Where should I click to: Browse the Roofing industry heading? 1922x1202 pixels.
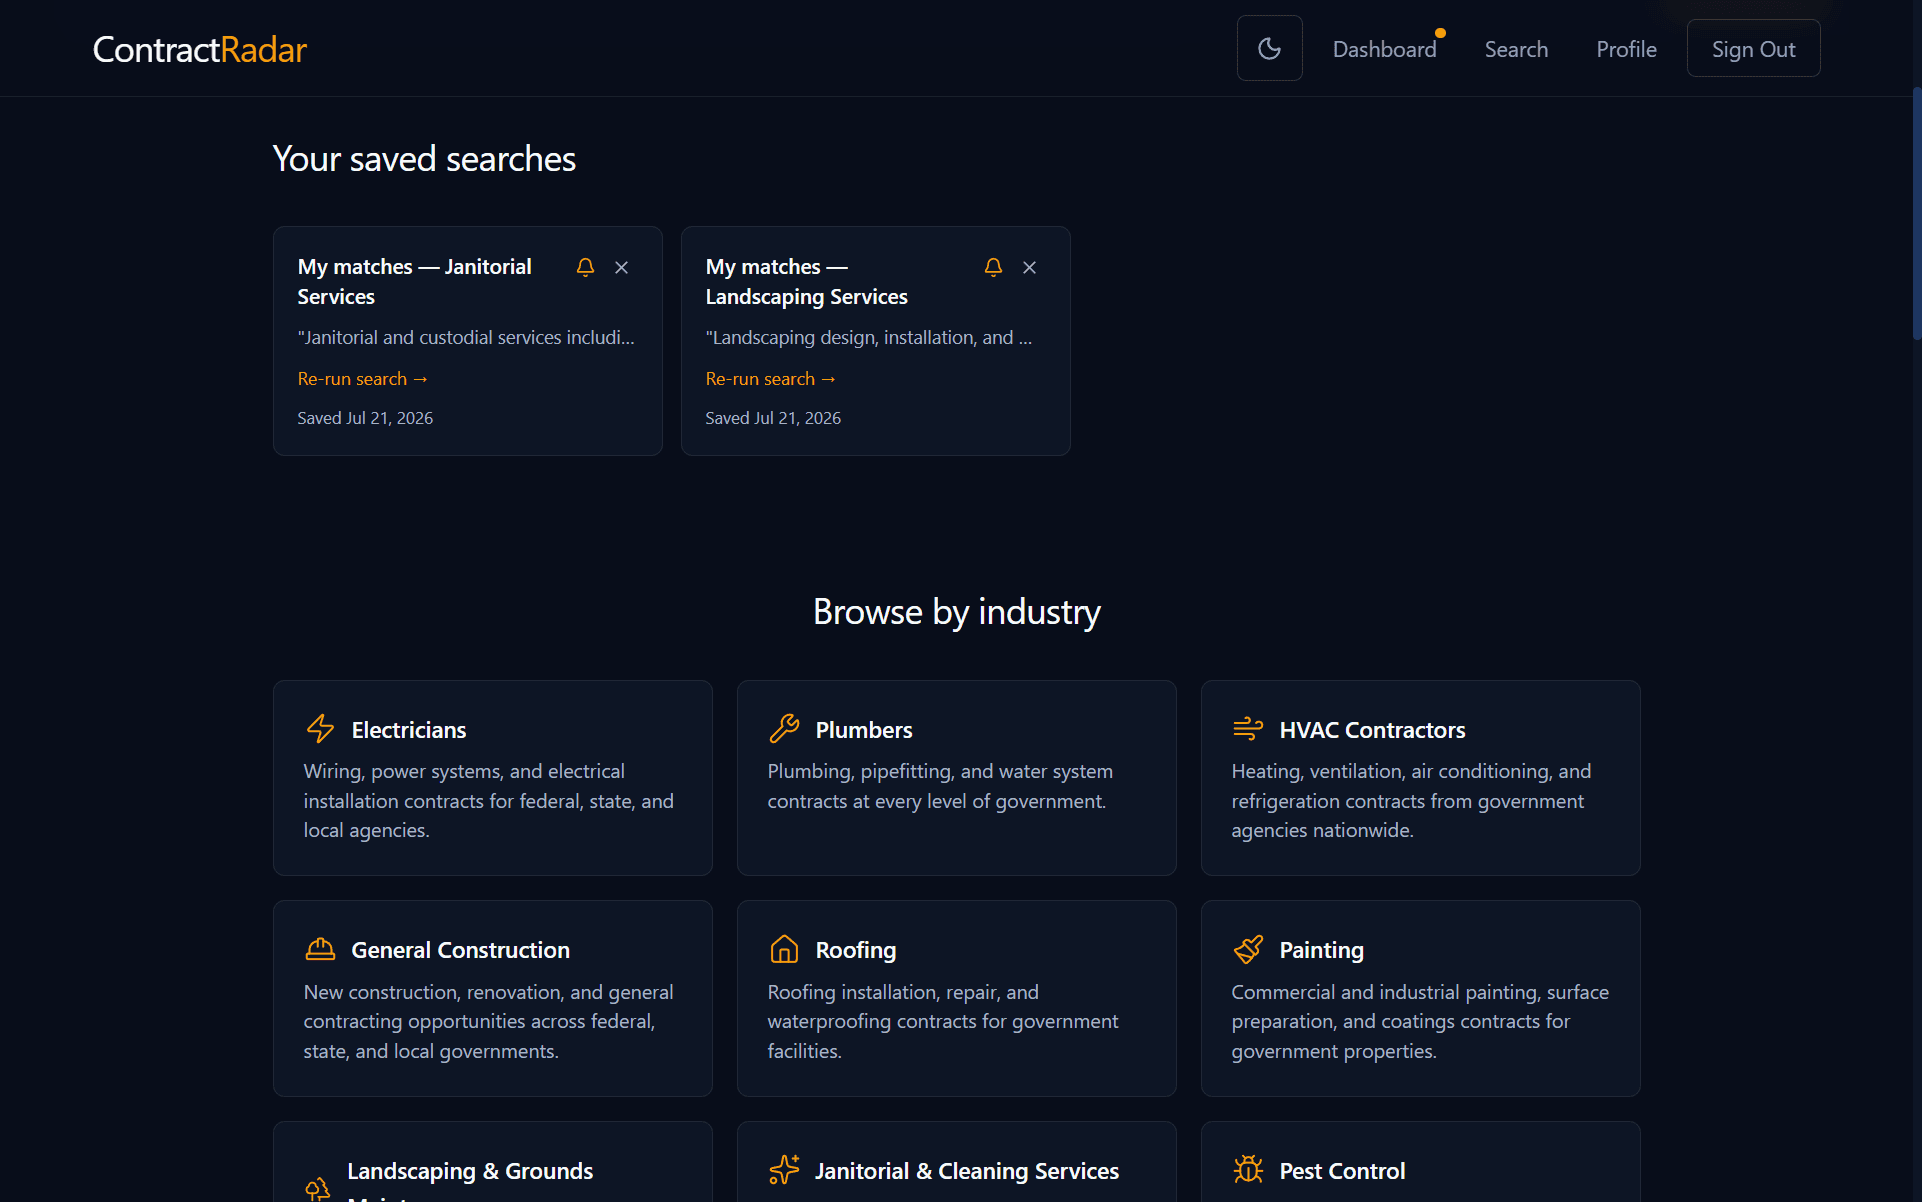[855, 950]
